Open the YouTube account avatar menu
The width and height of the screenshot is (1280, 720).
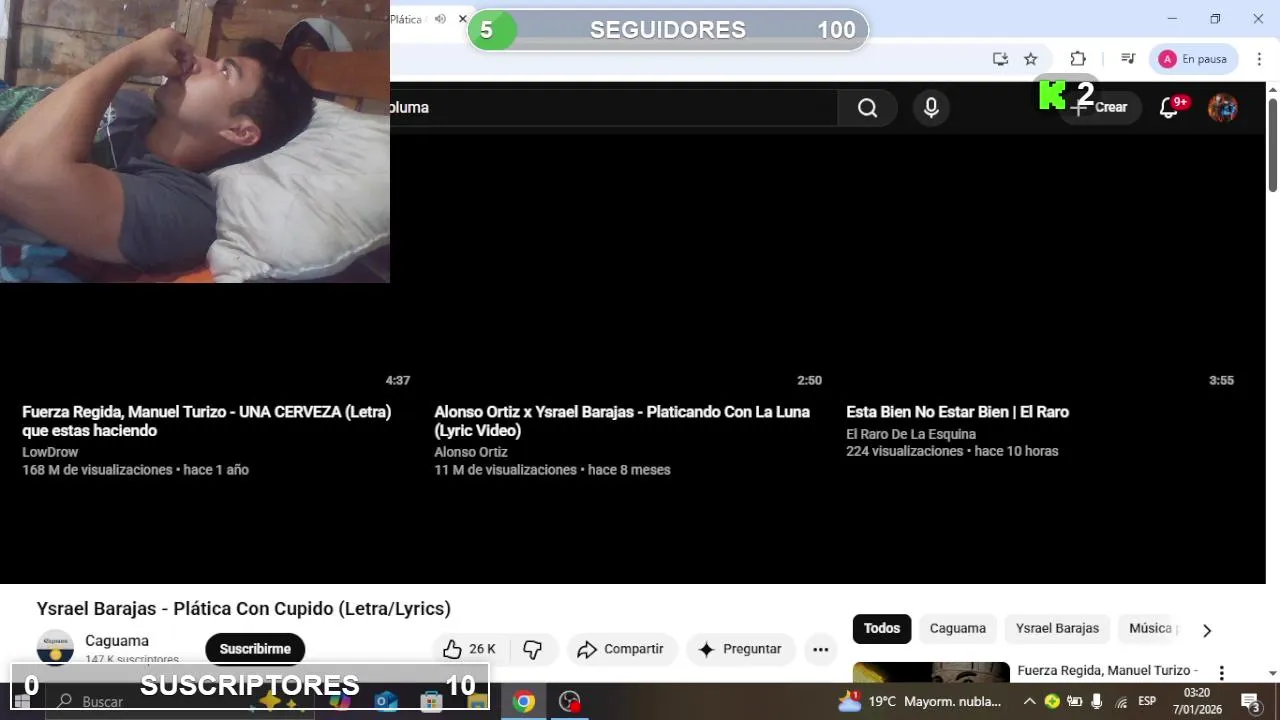pyautogui.click(x=1223, y=108)
